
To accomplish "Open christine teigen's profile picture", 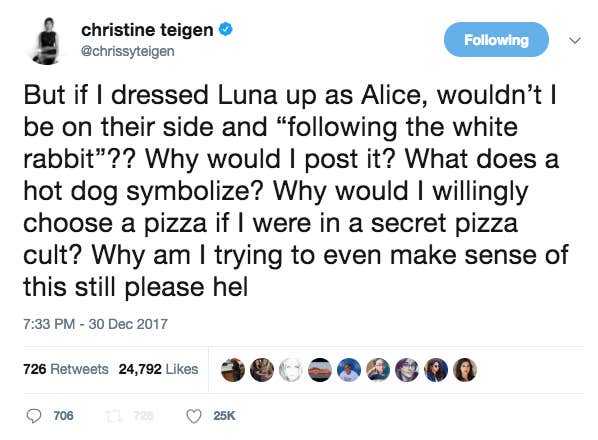I will [x=47, y=41].
